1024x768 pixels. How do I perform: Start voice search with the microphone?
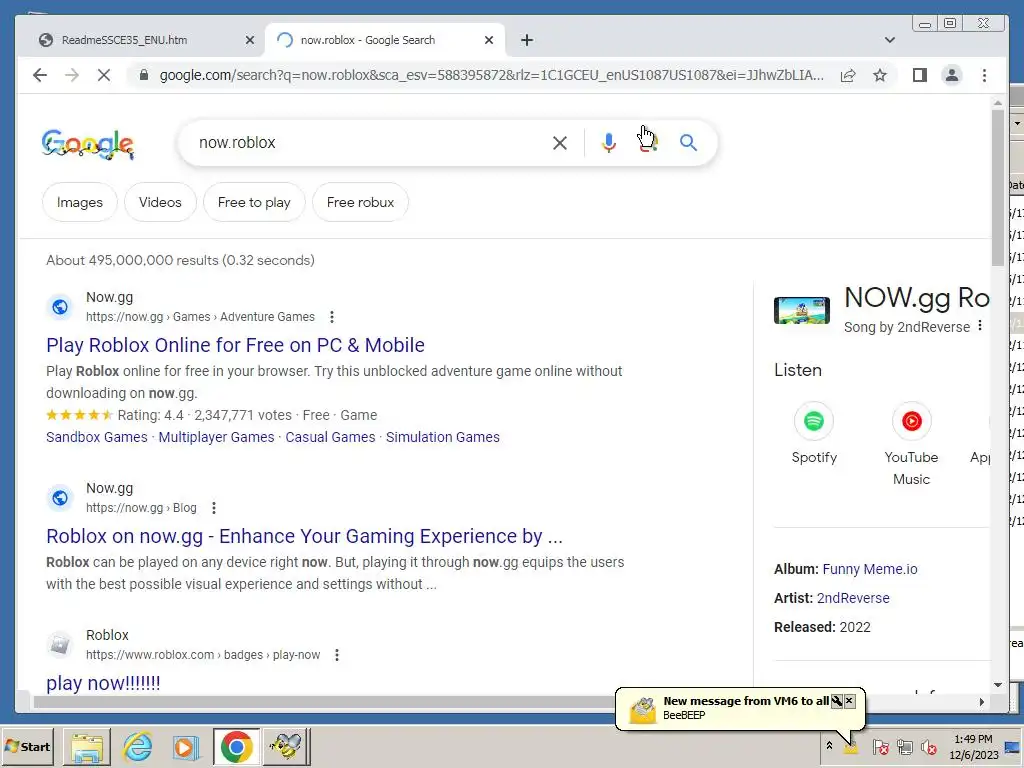pyautogui.click(x=609, y=142)
